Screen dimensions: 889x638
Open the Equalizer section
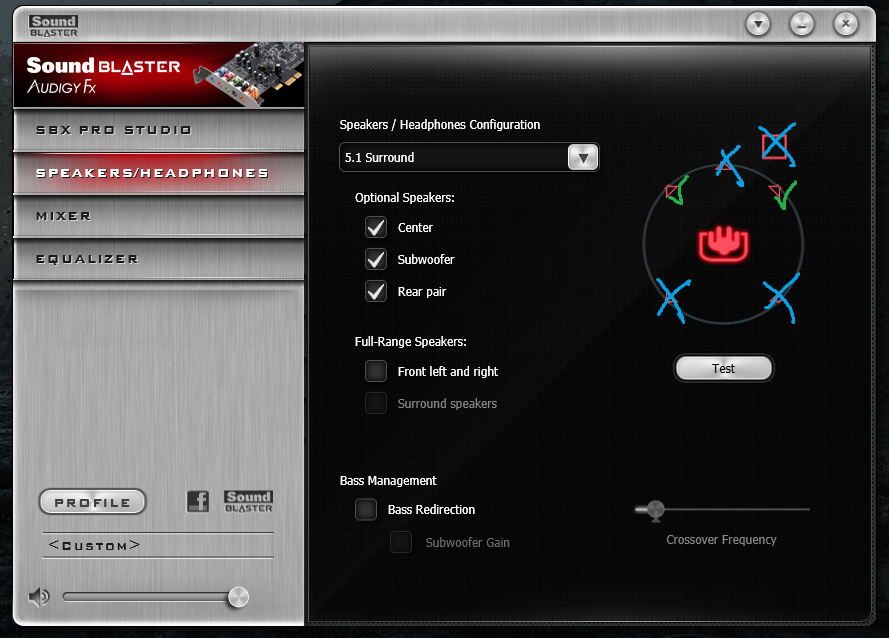pos(159,259)
